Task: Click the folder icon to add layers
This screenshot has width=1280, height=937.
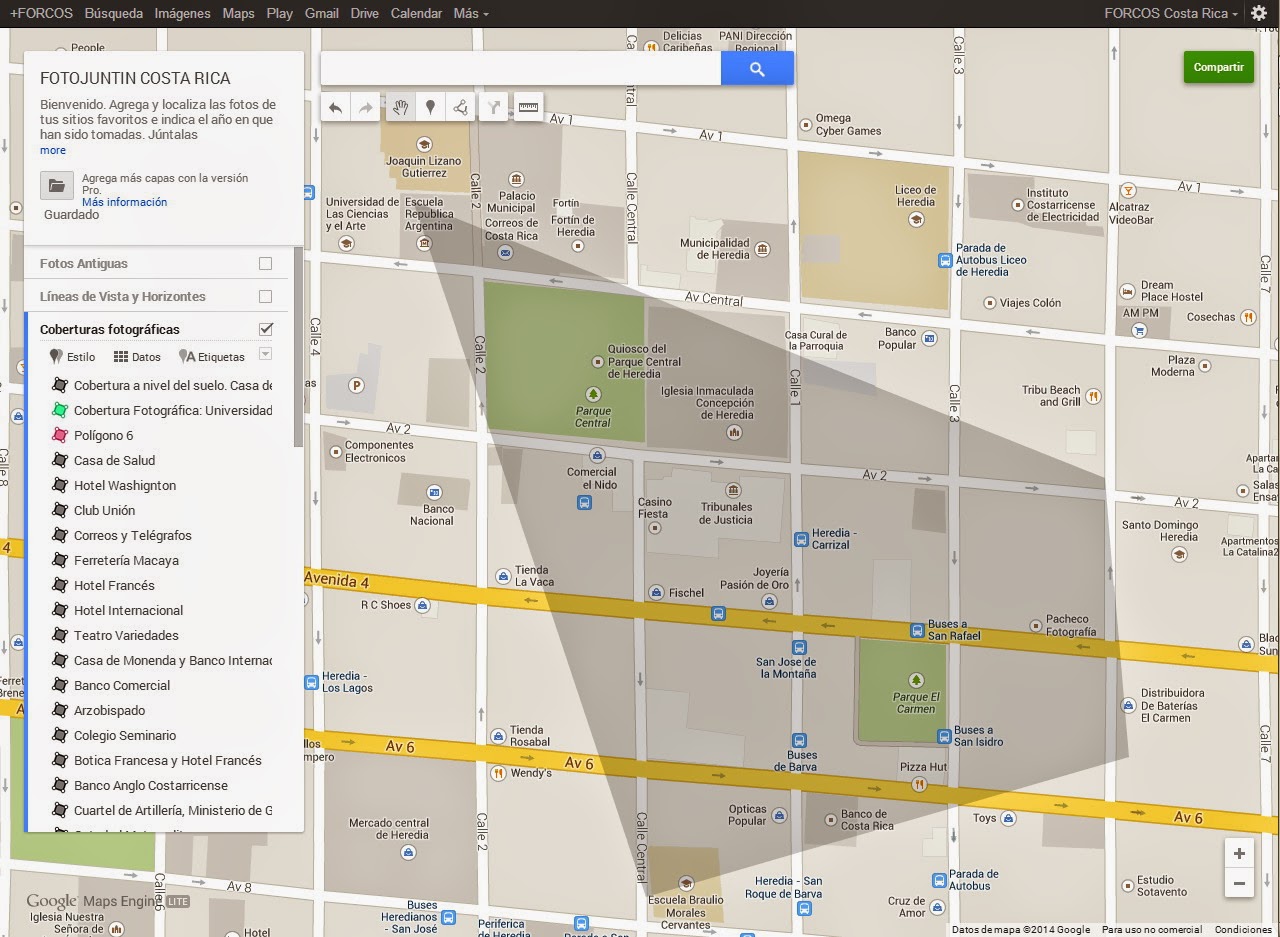Action: [x=57, y=185]
